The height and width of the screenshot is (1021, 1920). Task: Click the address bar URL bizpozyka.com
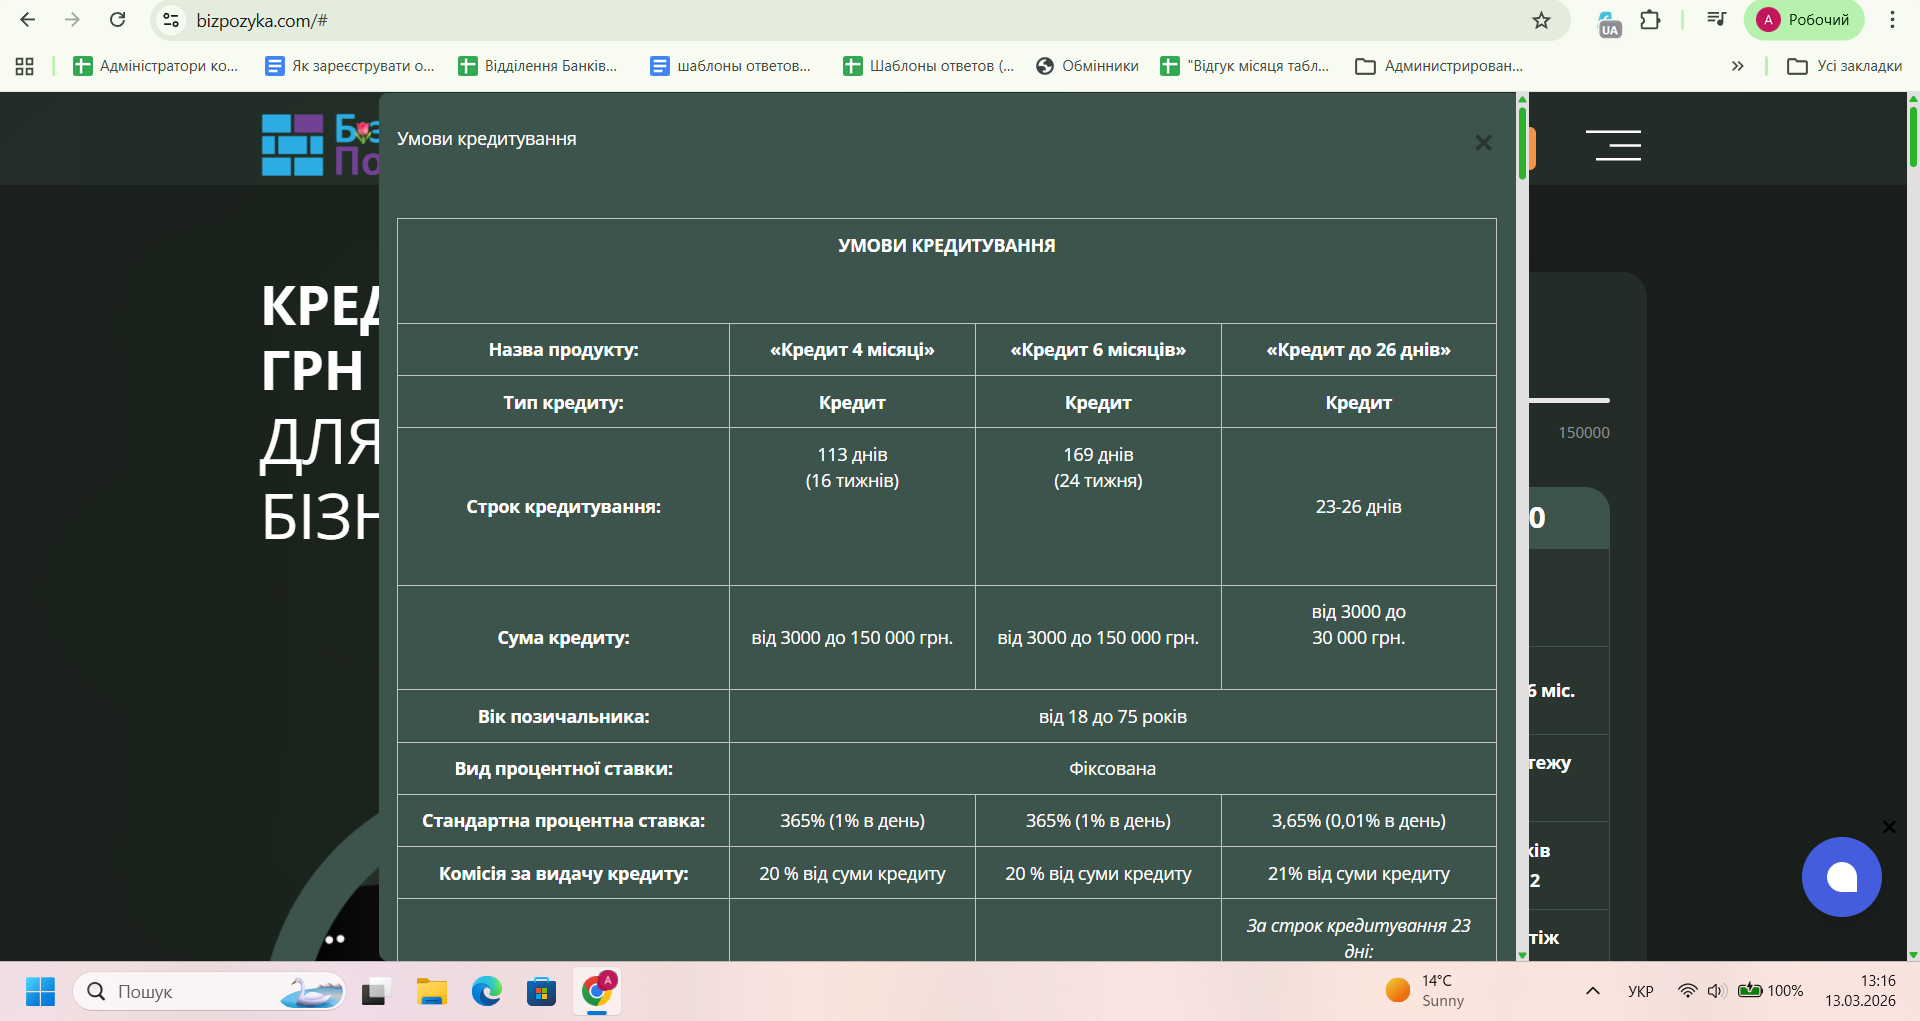coord(262,21)
